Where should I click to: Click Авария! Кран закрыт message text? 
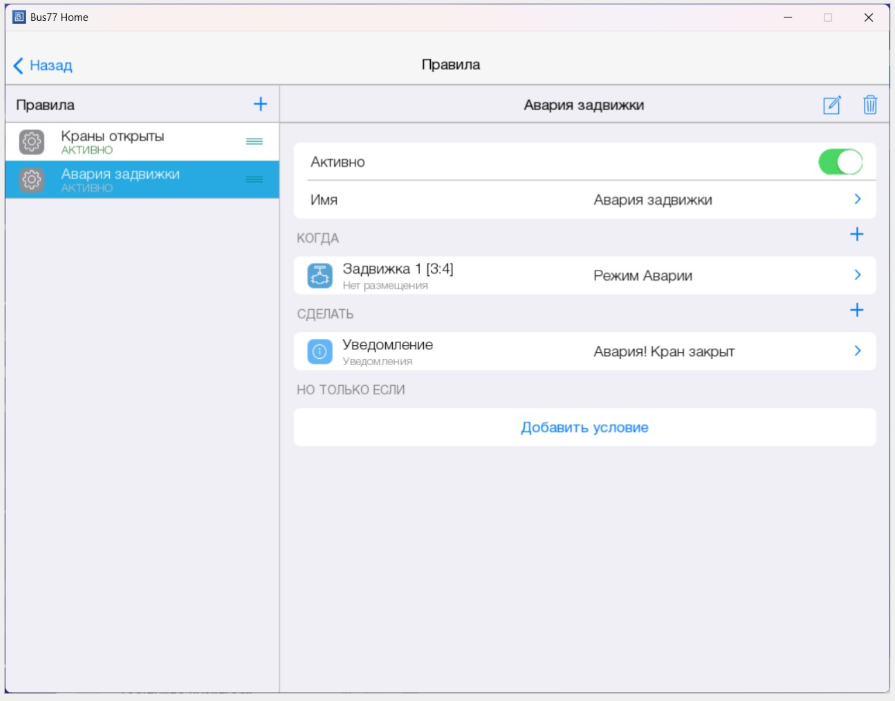(664, 352)
